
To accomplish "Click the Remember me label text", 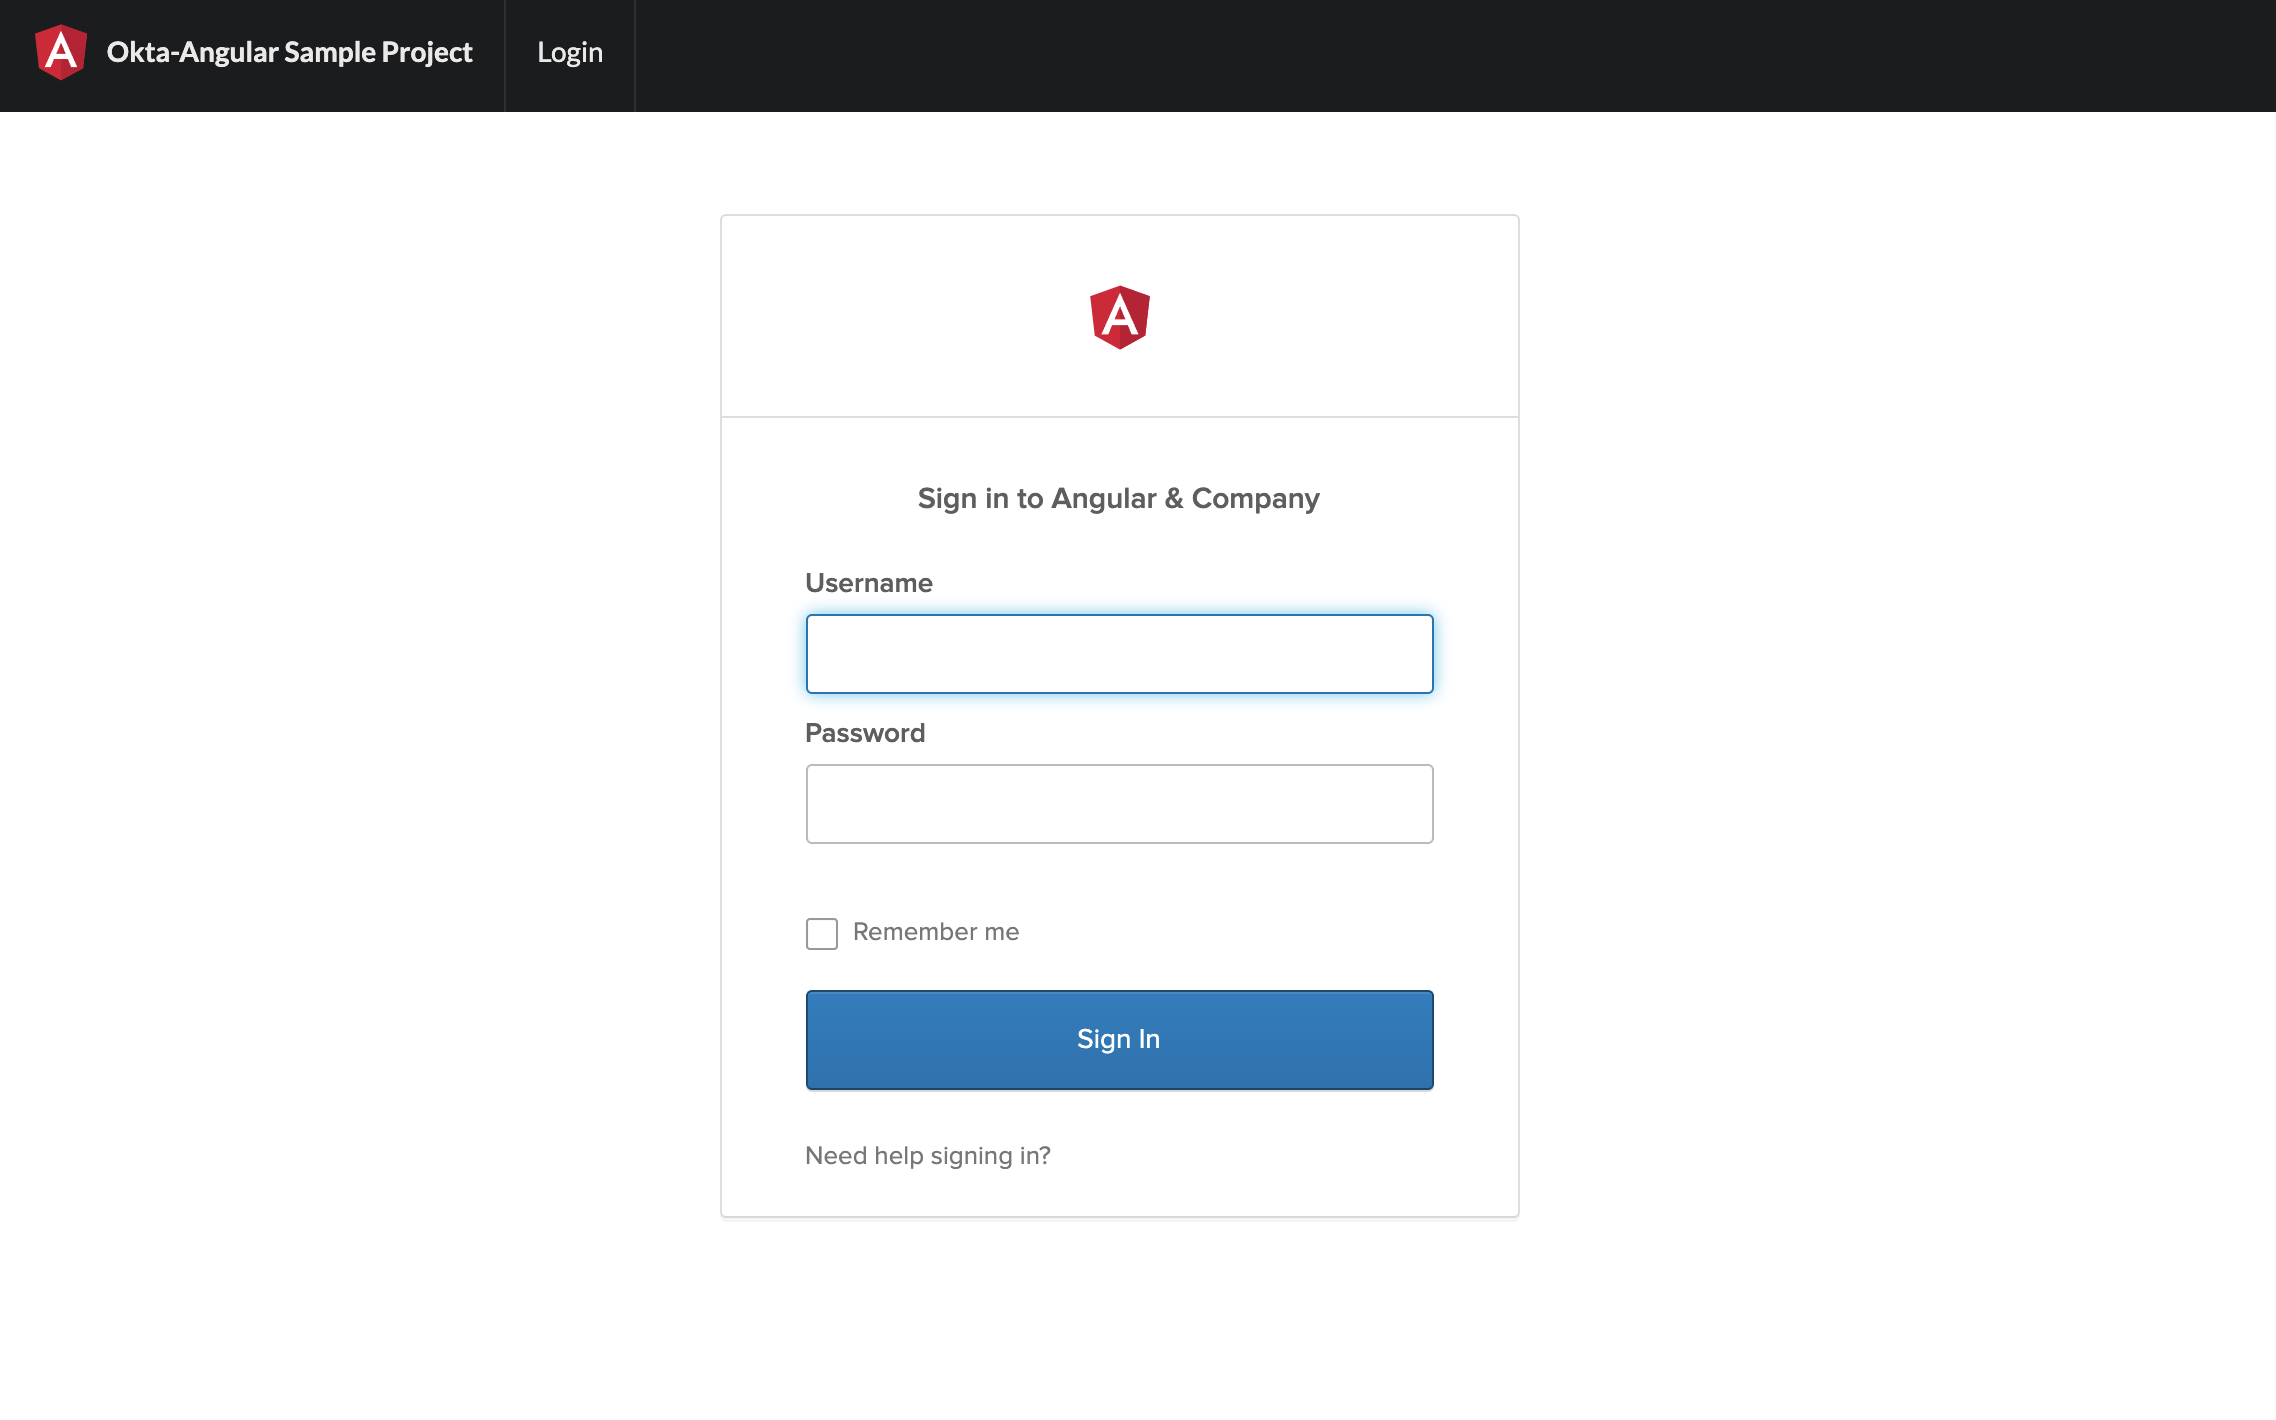I will tap(936, 932).
